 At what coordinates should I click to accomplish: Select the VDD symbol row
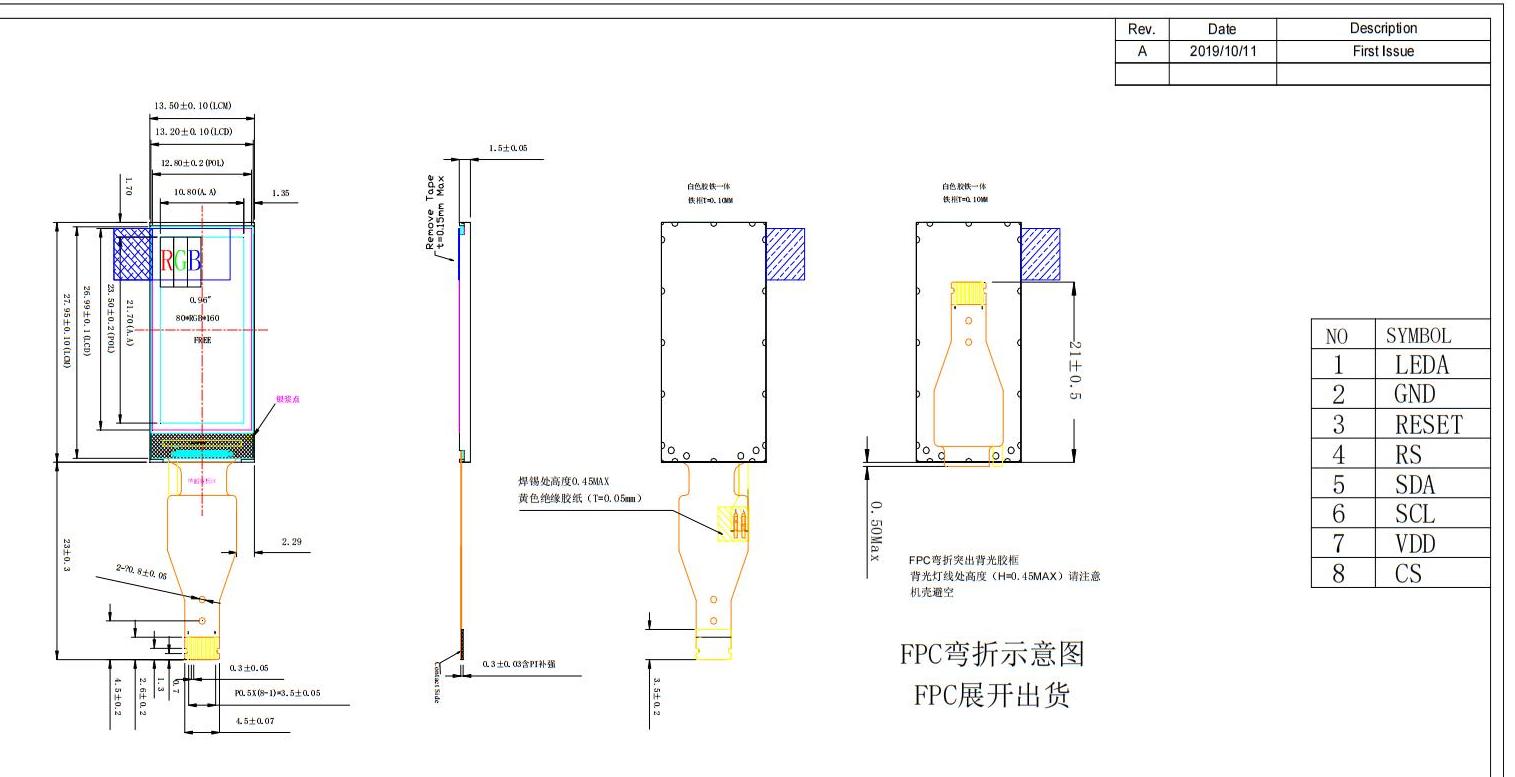[x=1414, y=544]
